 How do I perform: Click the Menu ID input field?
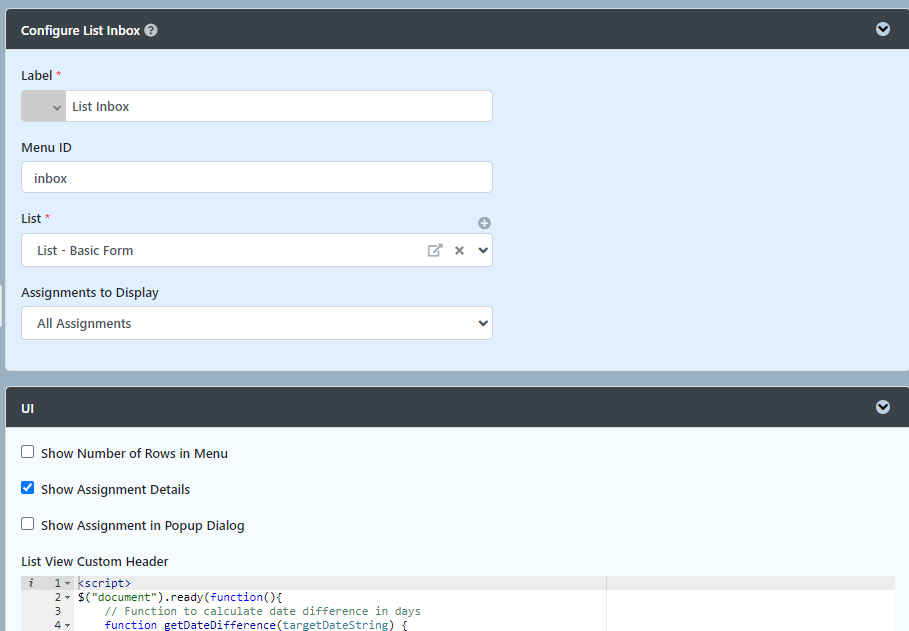click(x=257, y=177)
